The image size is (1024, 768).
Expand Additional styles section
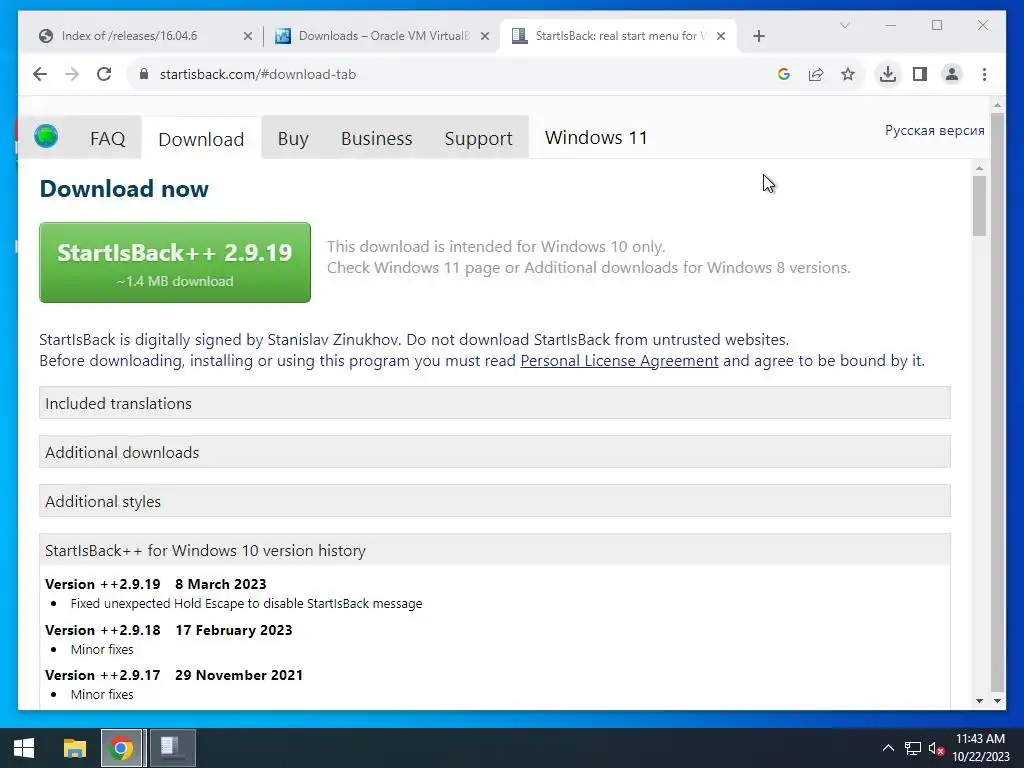(x=495, y=501)
